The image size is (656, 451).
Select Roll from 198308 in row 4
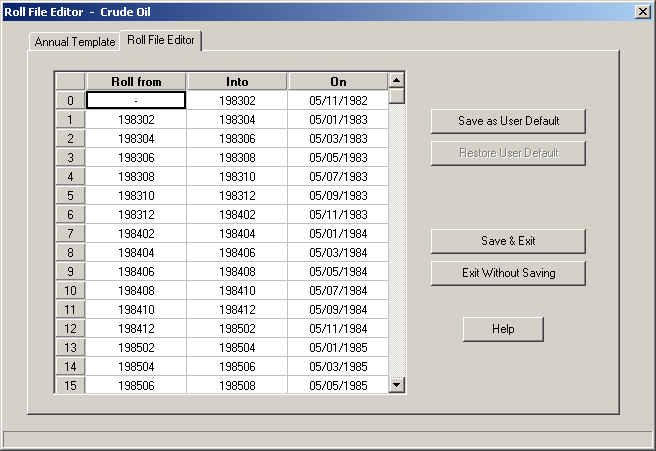pyautogui.click(x=136, y=177)
